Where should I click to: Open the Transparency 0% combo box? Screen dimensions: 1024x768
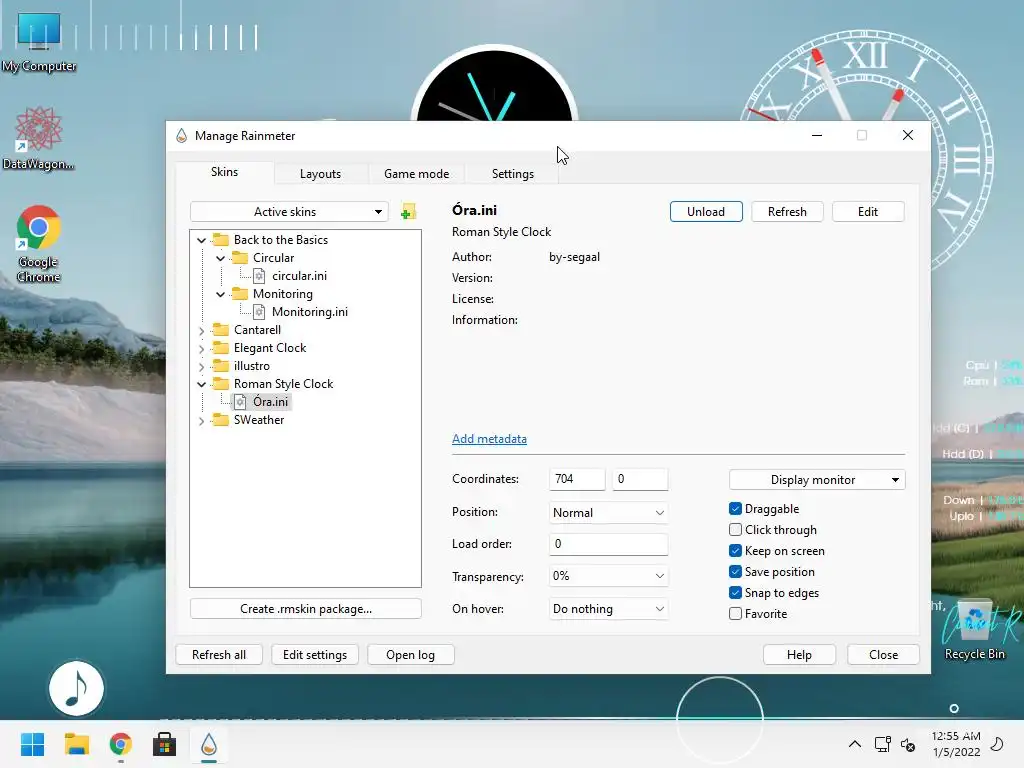(608, 576)
